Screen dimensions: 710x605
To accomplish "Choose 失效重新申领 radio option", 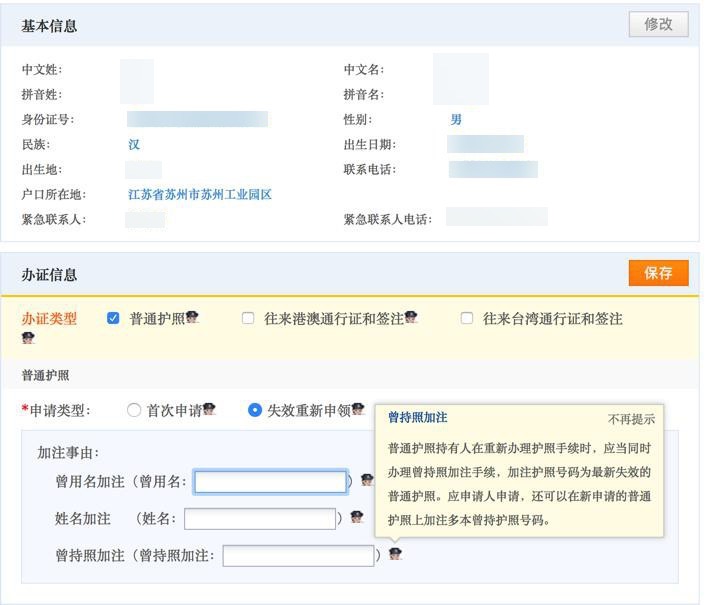I will click(255, 410).
